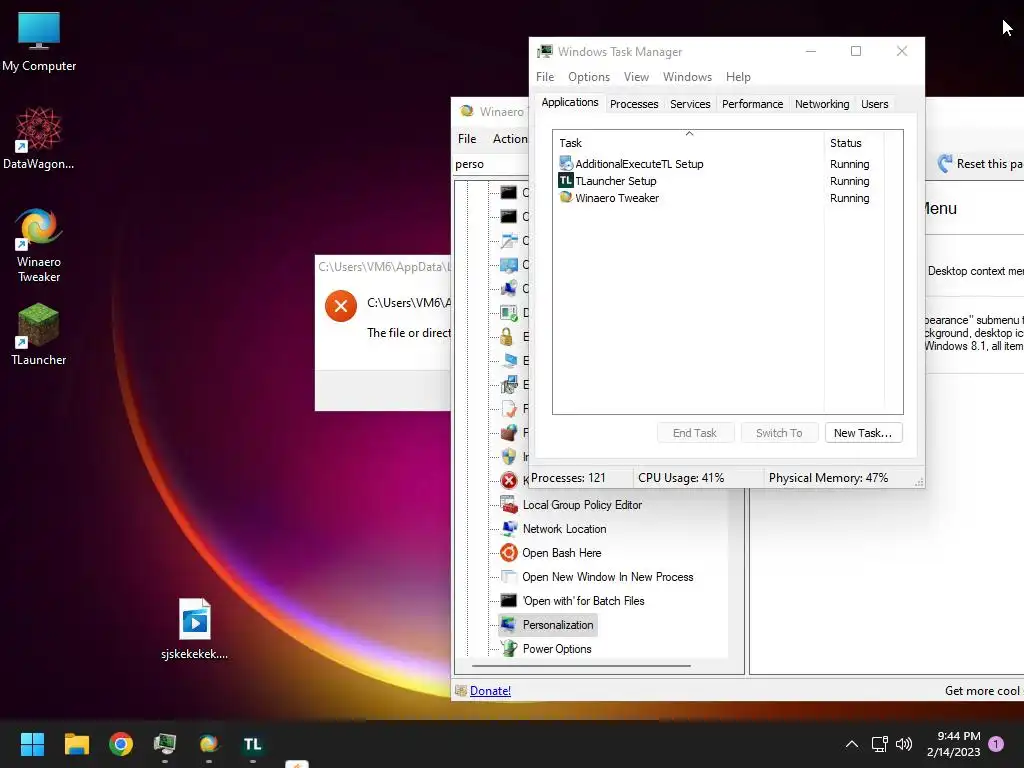Screen dimensions: 1024x768
Task: Open Winaero Tweaker File menu
Action: tap(467, 139)
